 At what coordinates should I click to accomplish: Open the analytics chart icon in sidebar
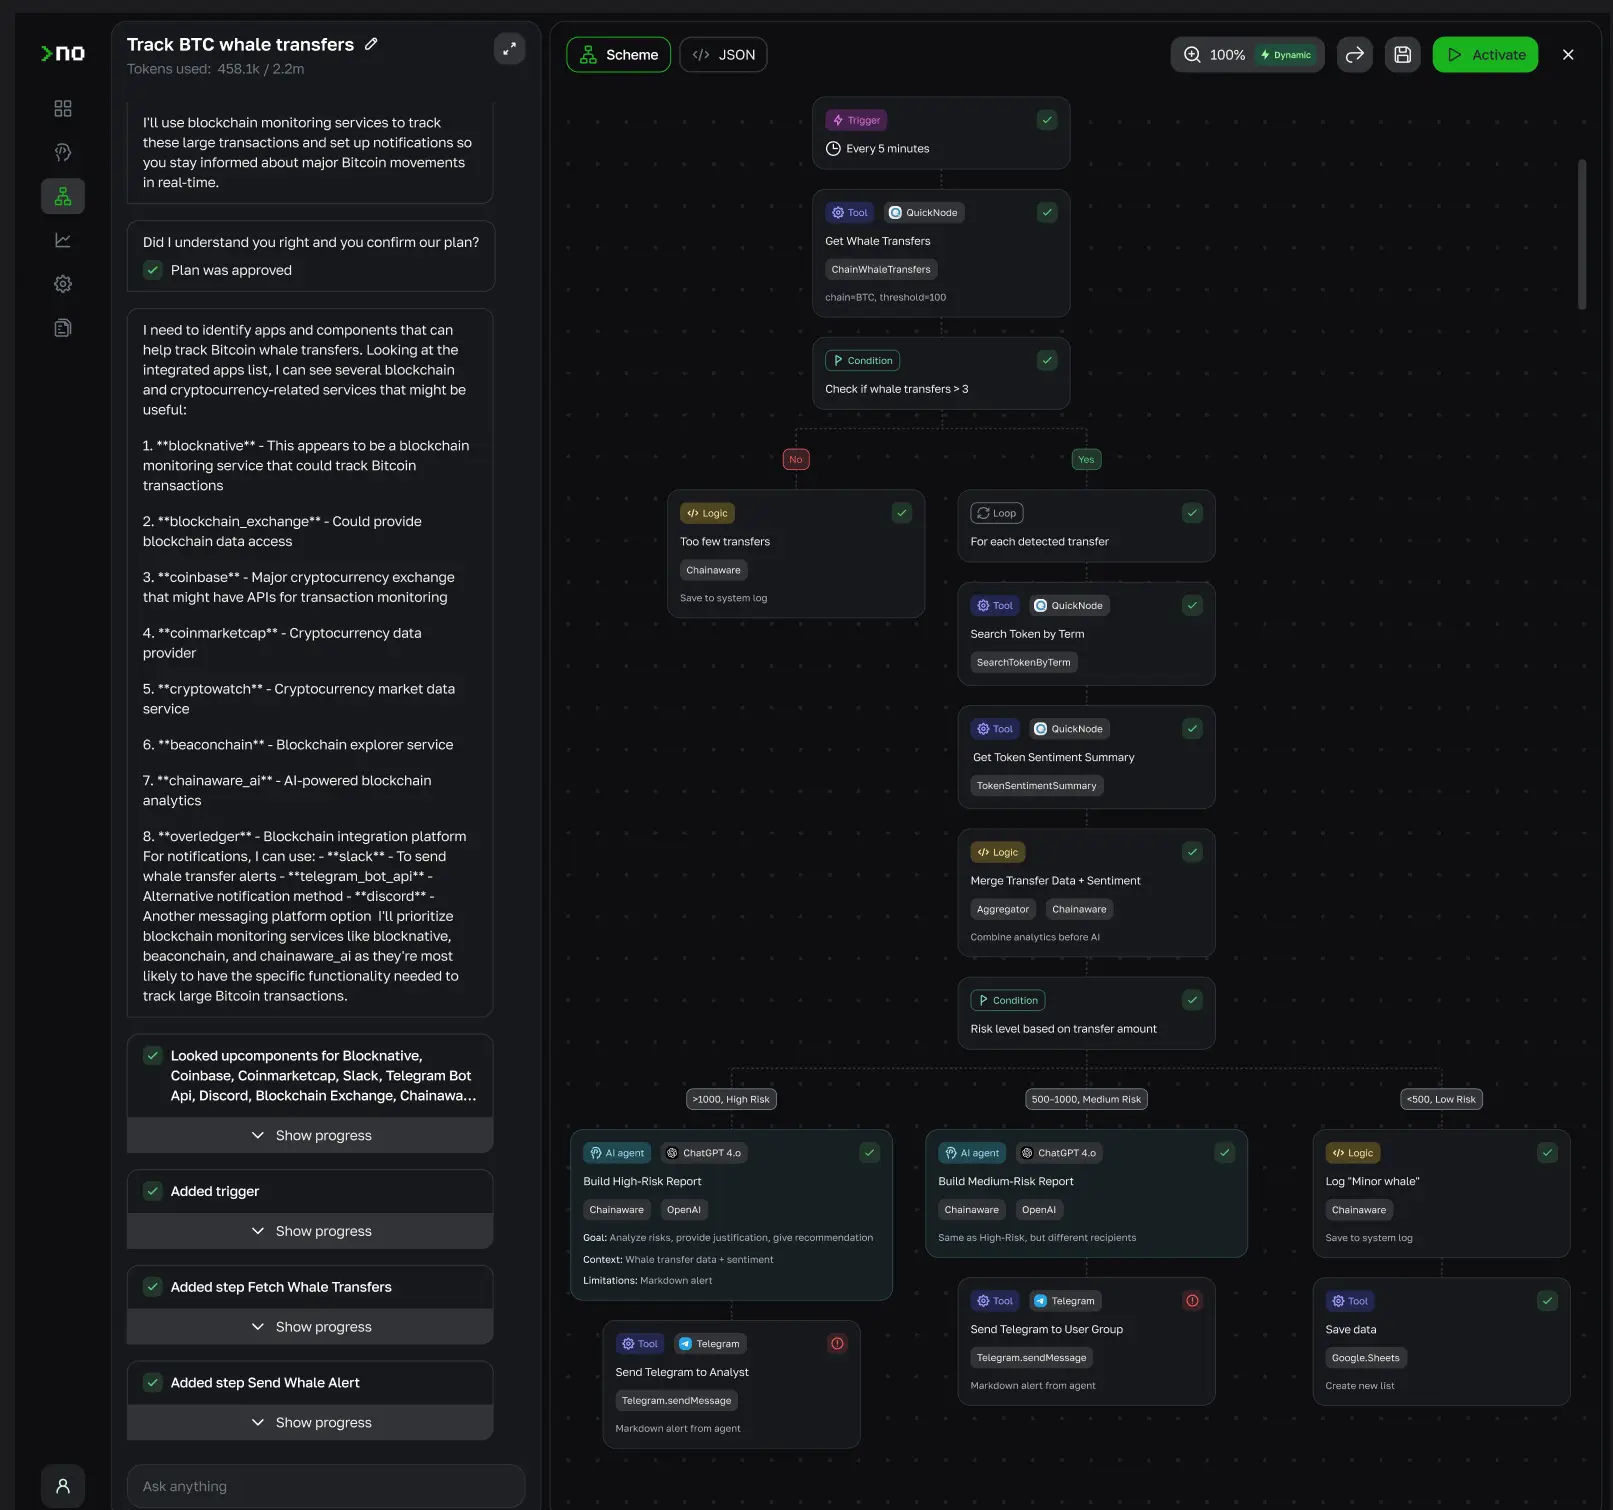pyautogui.click(x=63, y=240)
